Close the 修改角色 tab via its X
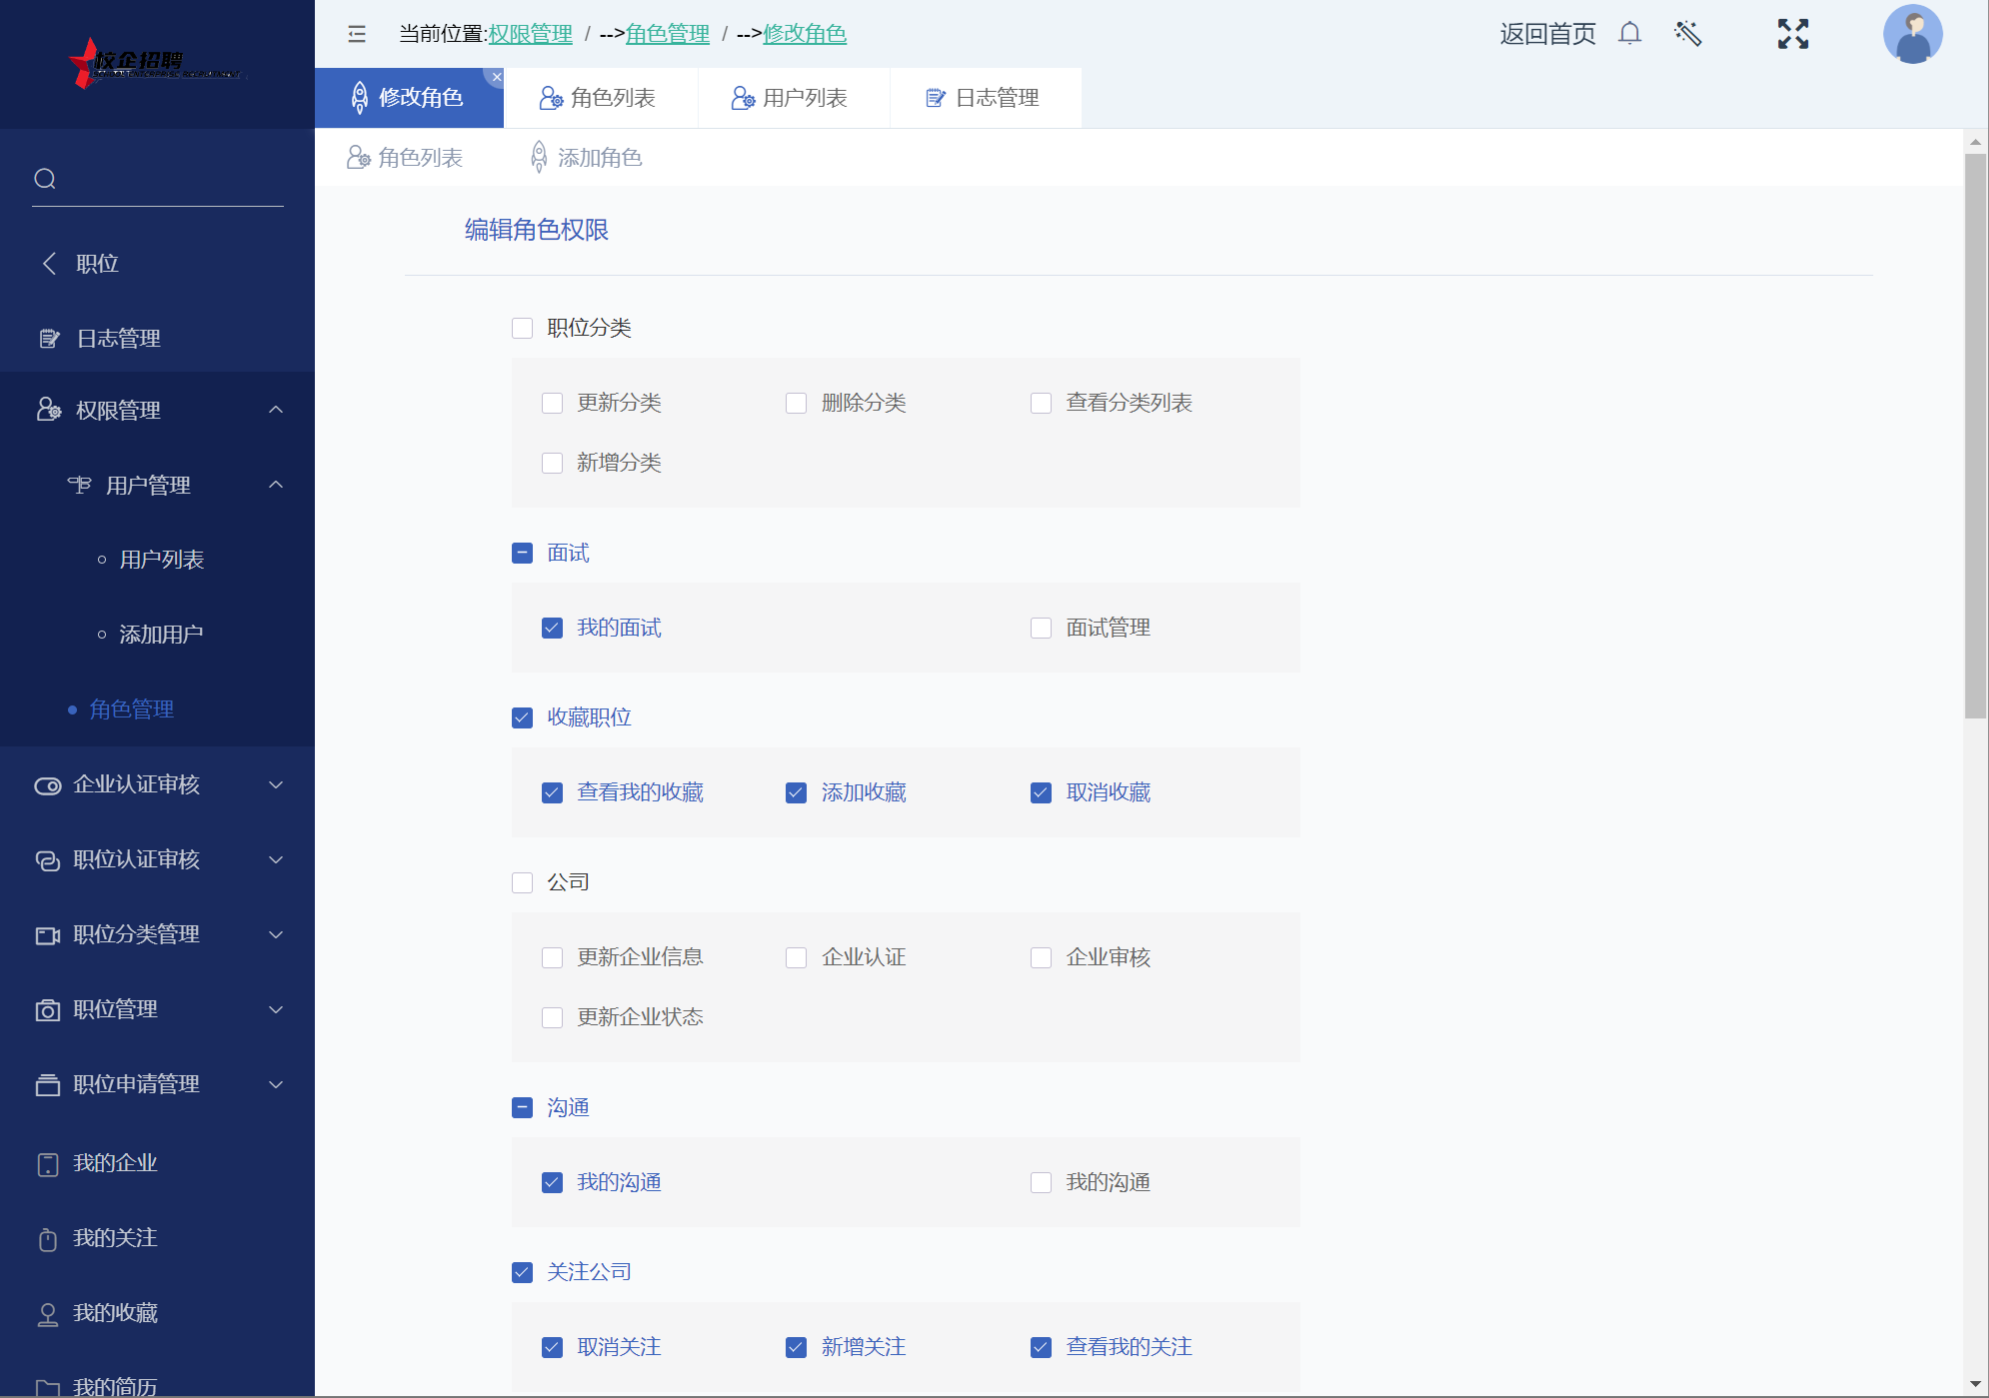 click(496, 77)
